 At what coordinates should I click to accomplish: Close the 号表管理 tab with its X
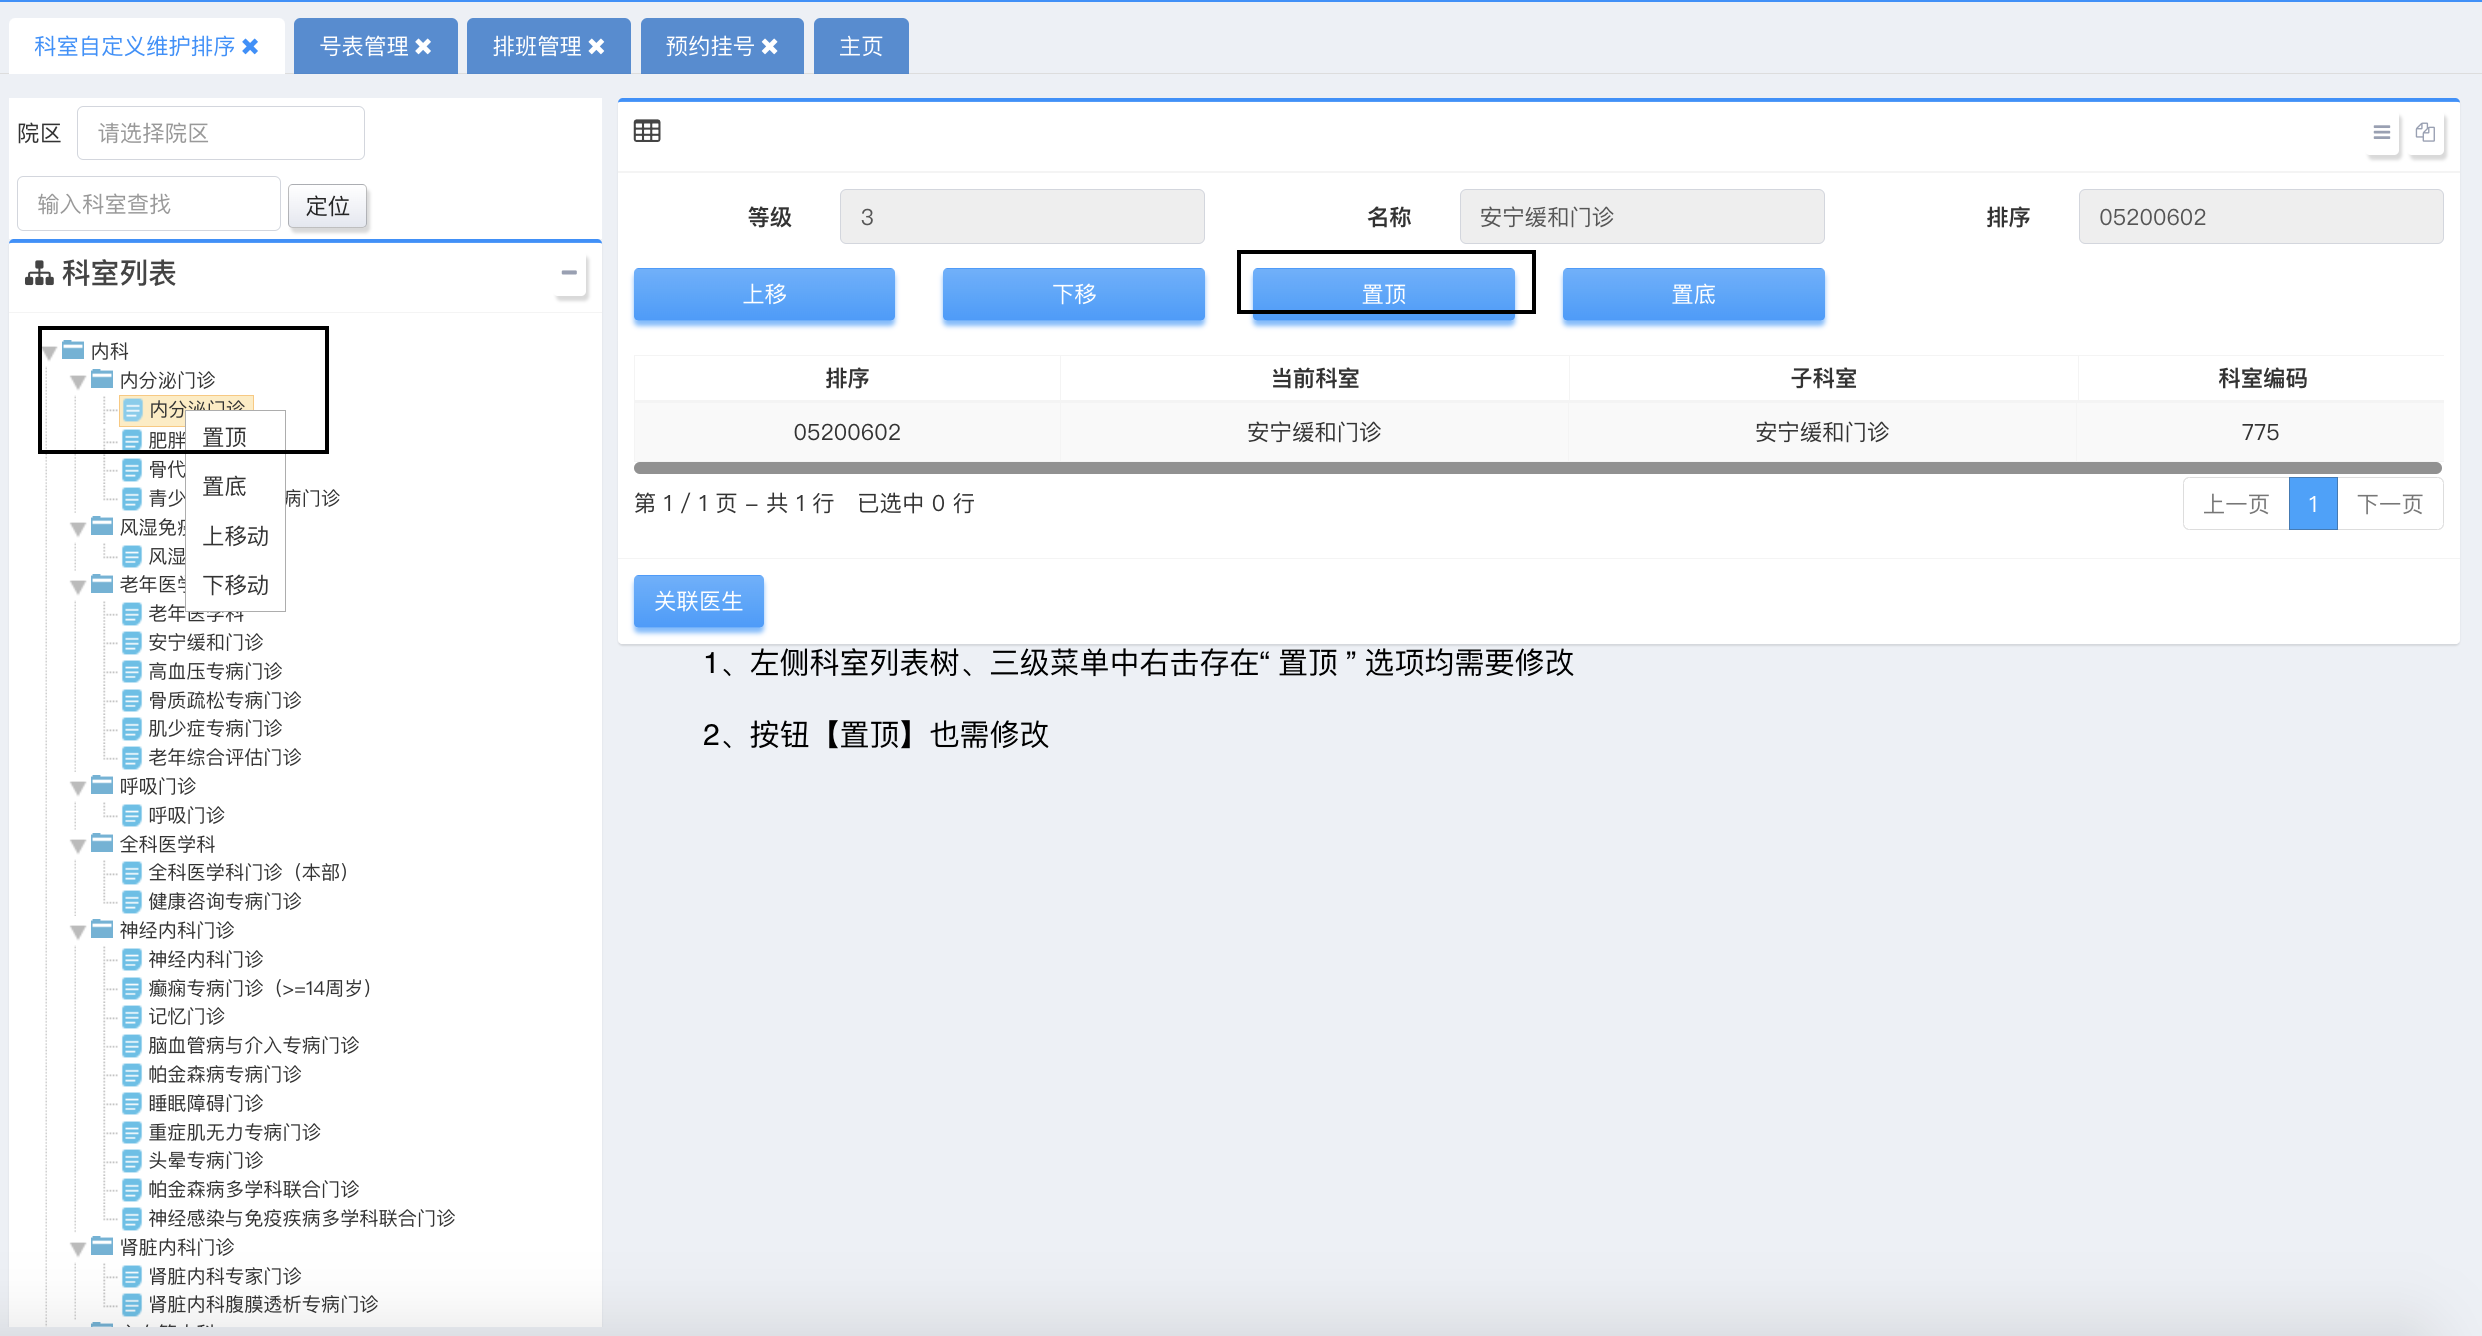[x=423, y=46]
